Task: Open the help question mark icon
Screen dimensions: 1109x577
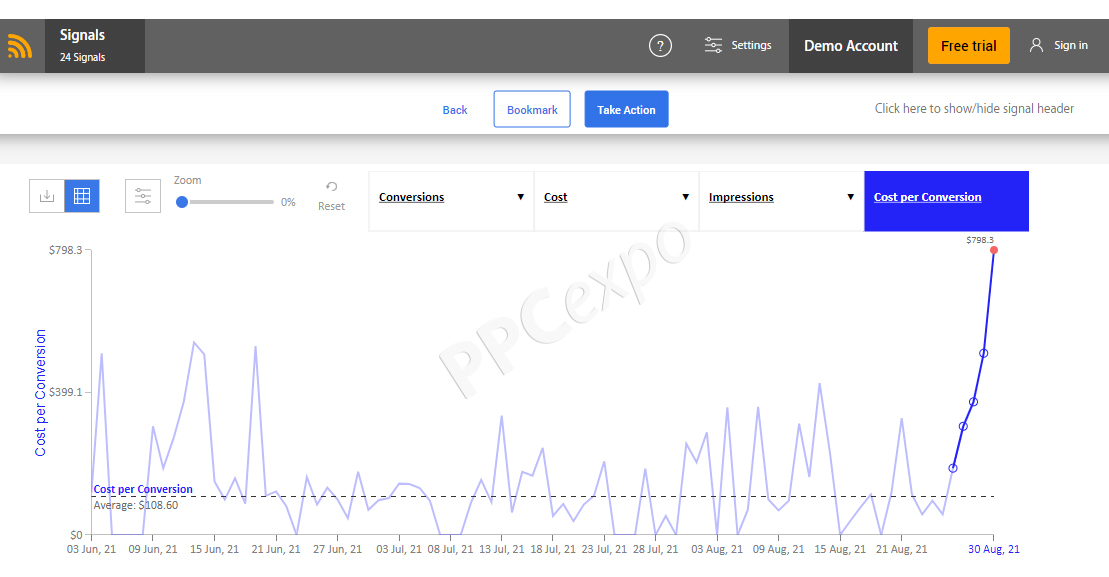Action: click(660, 46)
